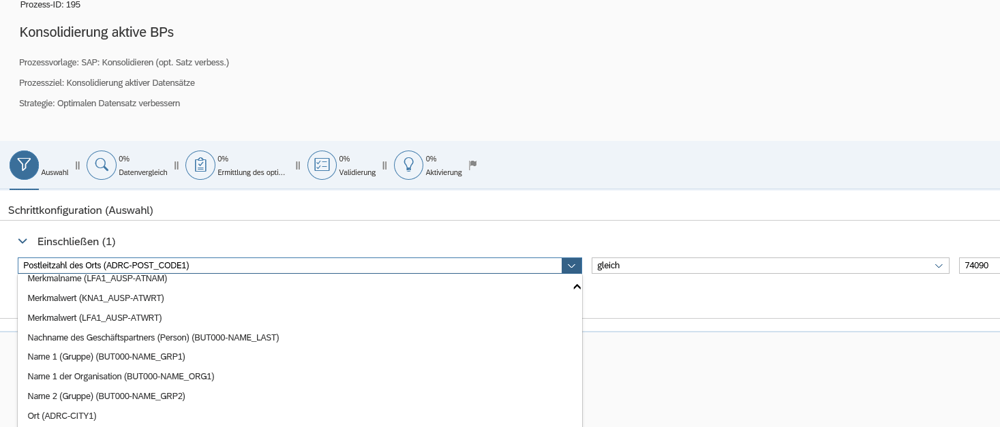This screenshot has width=1000, height=427.
Task: Click the 0% progress of Ermittlung des opti...
Action: click(x=223, y=159)
